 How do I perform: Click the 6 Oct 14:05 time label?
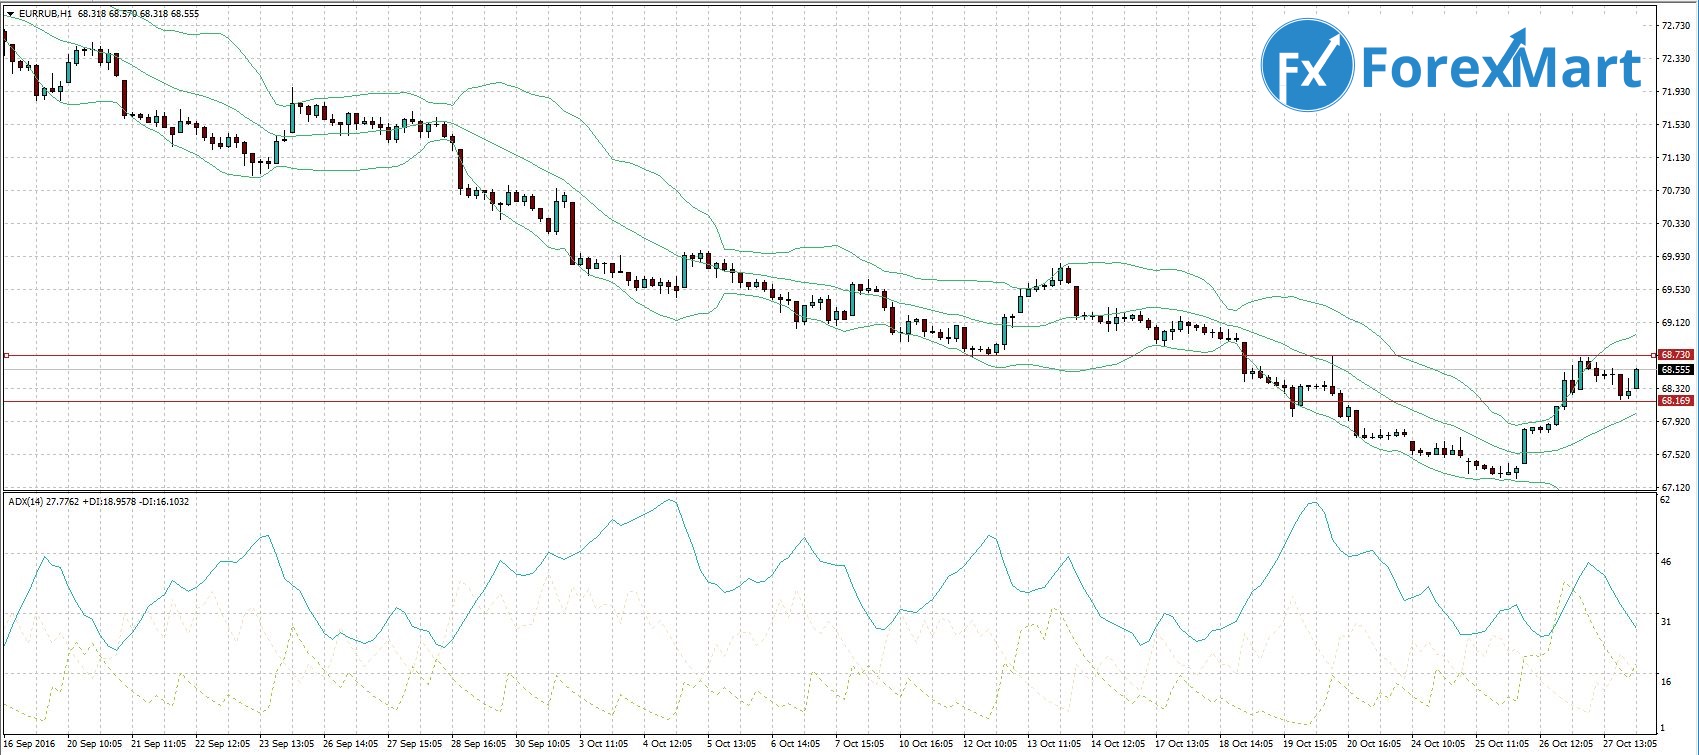tap(795, 744)
